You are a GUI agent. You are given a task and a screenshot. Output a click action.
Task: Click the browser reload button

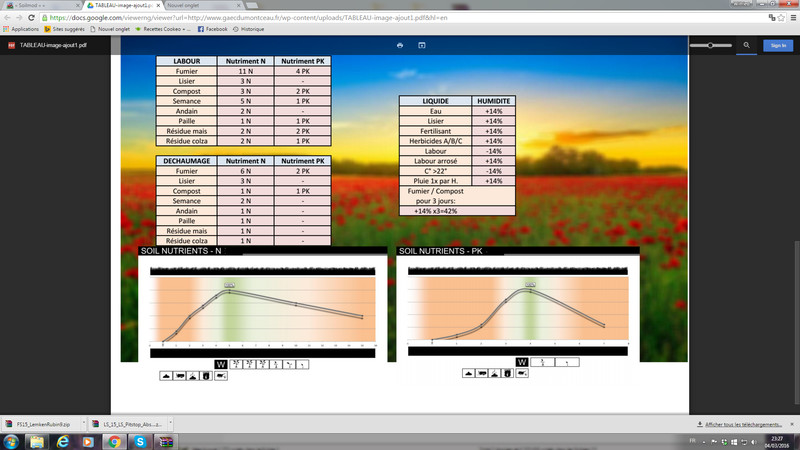pos(31,17)
